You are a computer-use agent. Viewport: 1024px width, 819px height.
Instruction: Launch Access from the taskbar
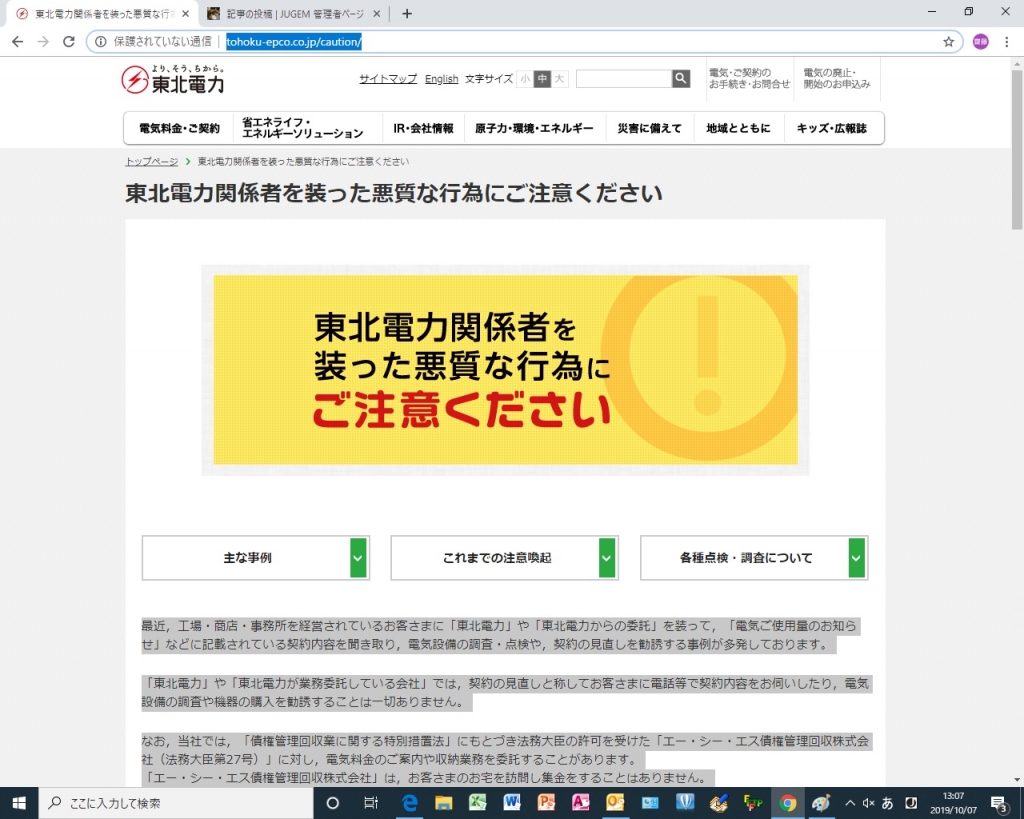581,803
